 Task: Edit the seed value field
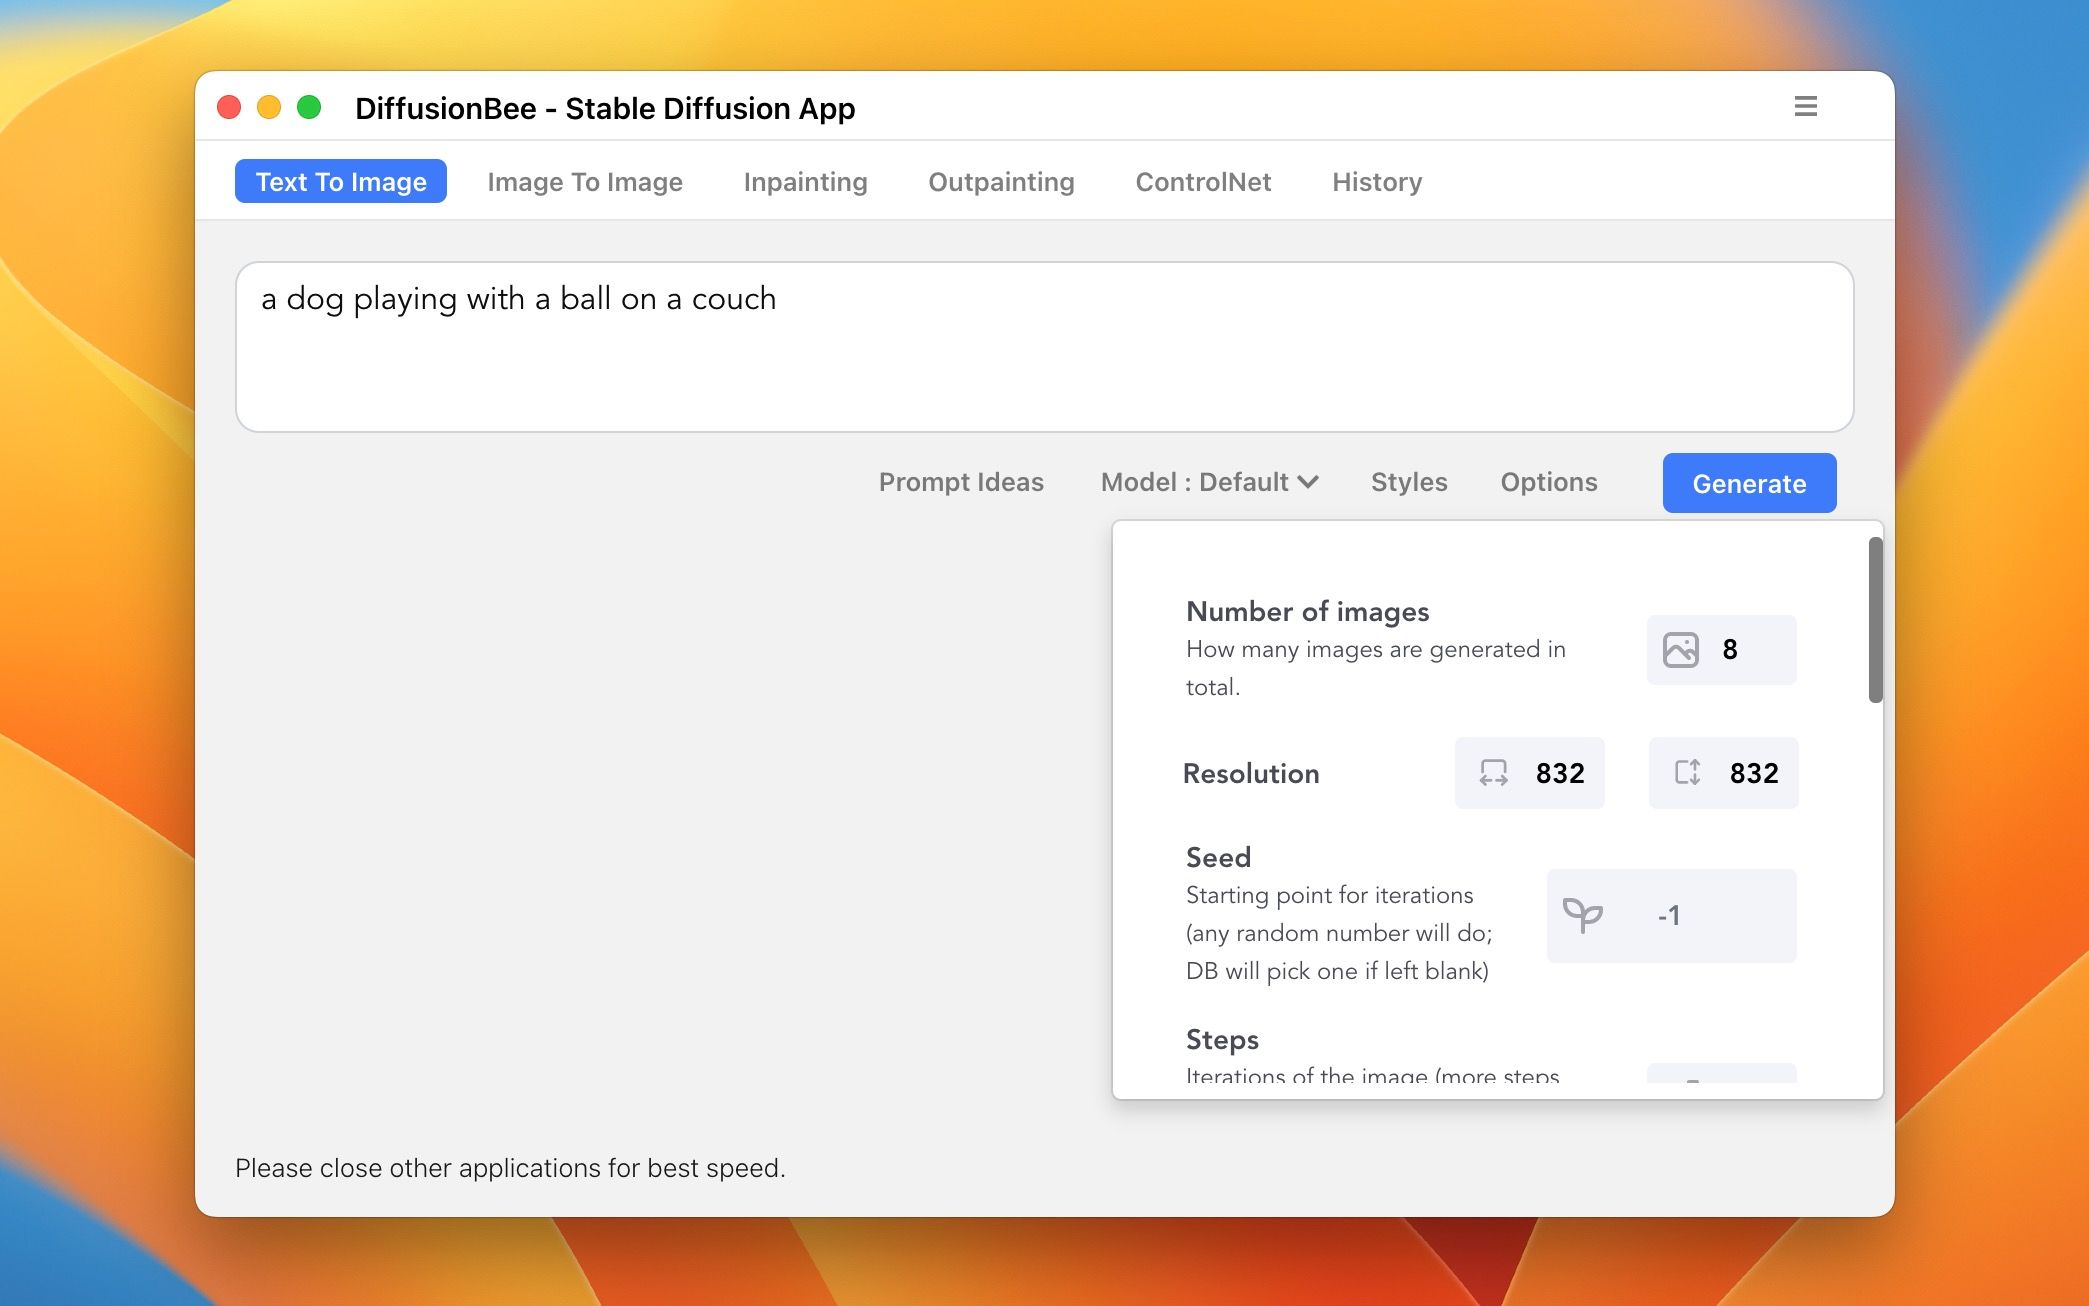1670,914
